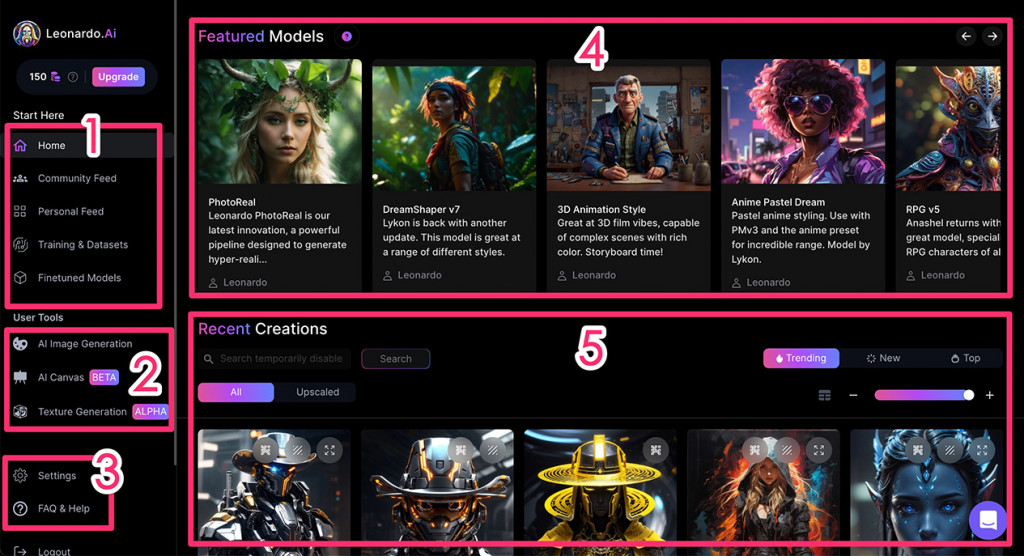The image size is (1024, 556).
Task: Switch to the Upscaled tab
Action: (x=317, y=392)
